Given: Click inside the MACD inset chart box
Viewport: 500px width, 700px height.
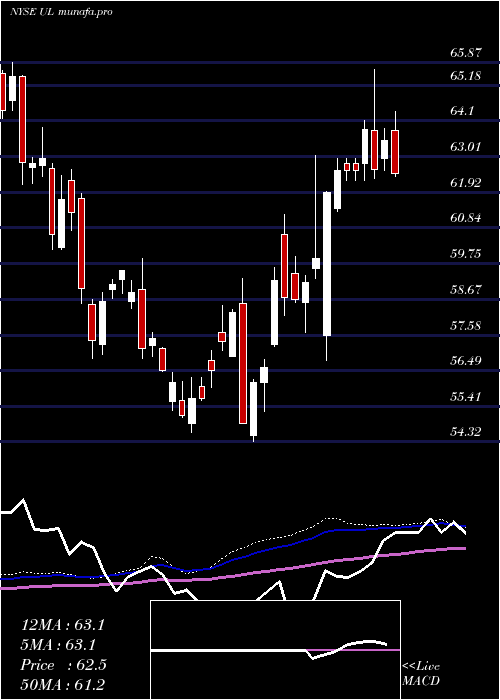Looking at the screenshot, I should click(275, 650).
